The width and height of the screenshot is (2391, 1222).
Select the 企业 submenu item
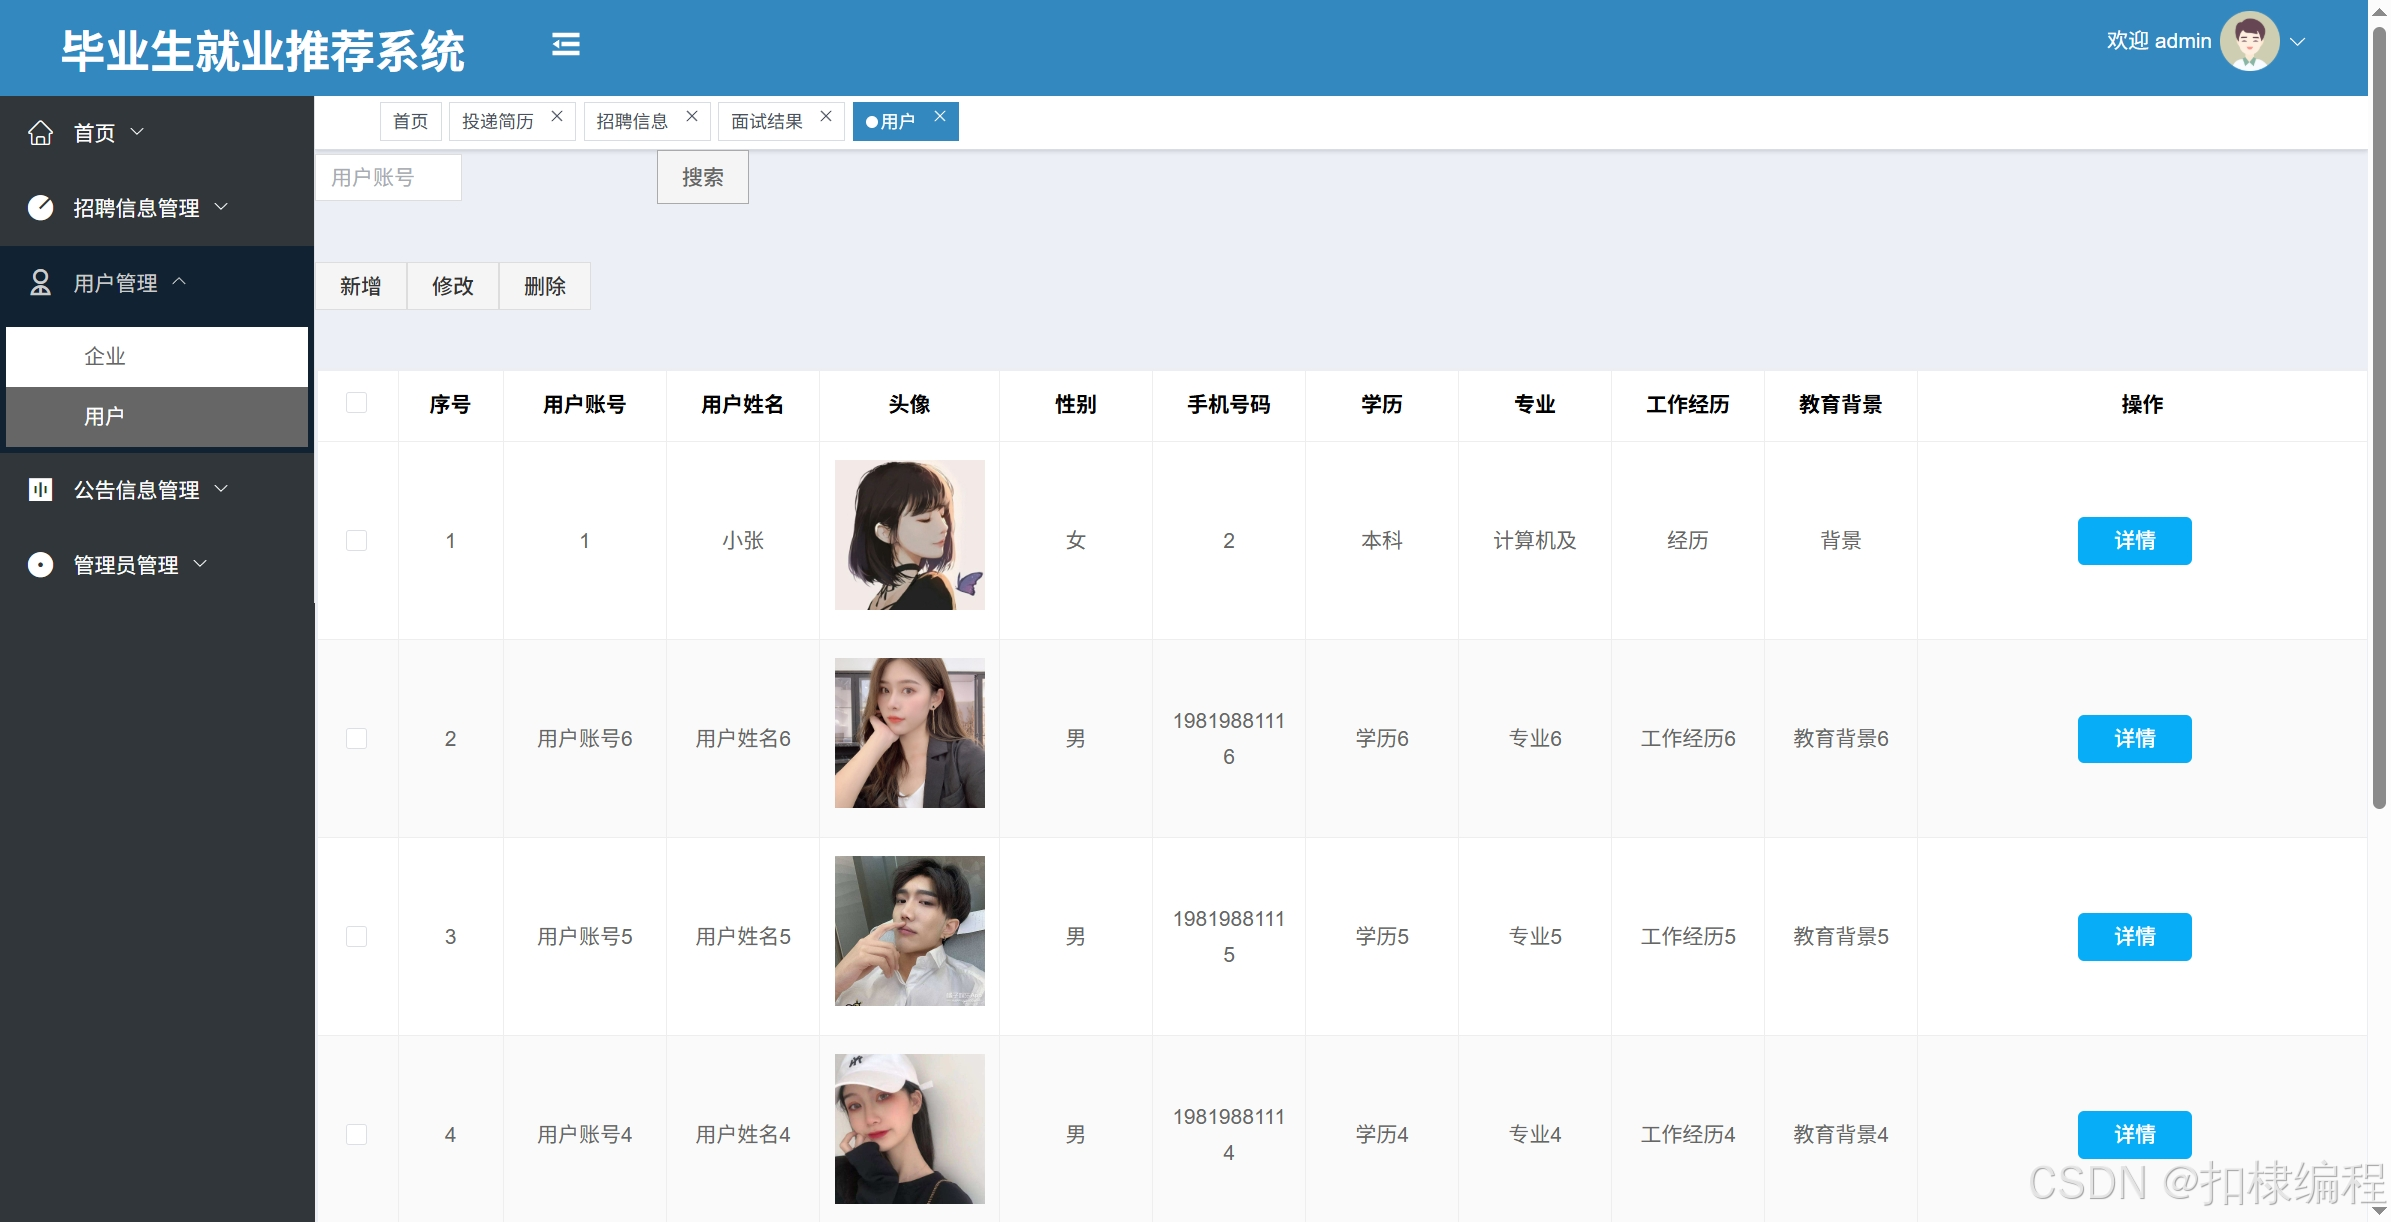click(x=157, y=356)
